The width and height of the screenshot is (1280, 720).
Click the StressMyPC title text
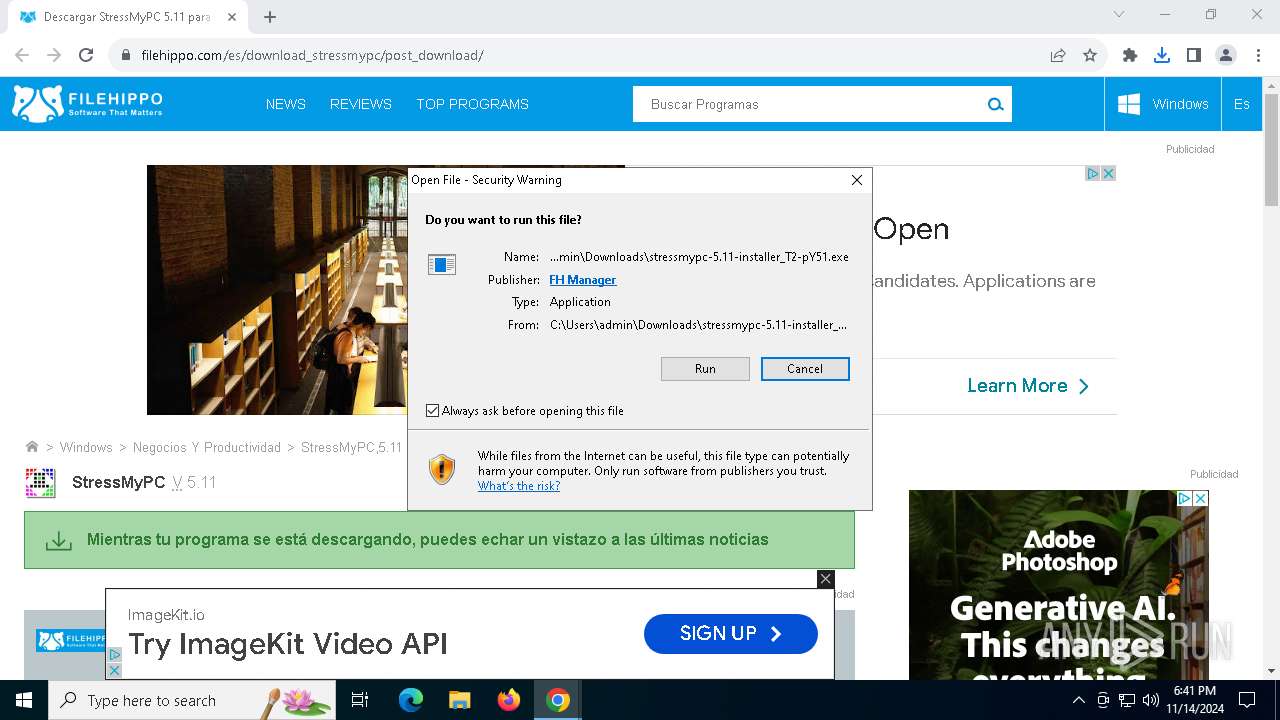coord(118,482)
